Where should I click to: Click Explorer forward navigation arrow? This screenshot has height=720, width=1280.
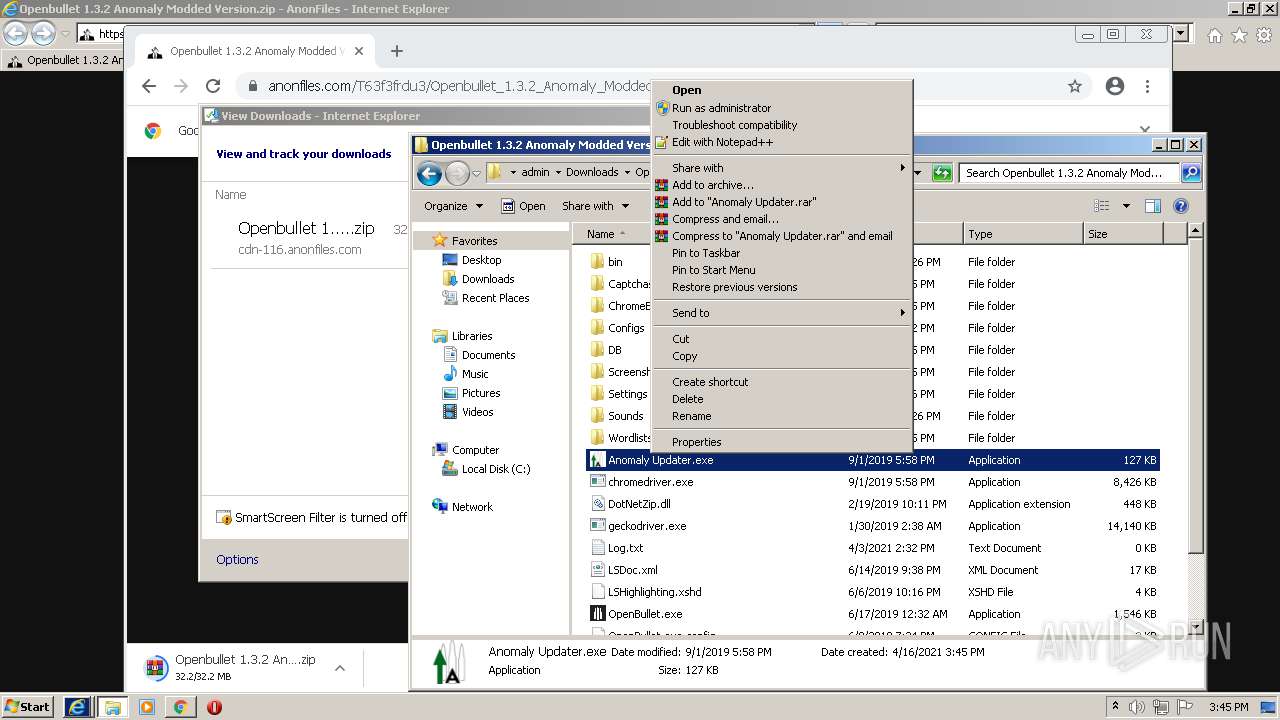(x=457, y=174)
